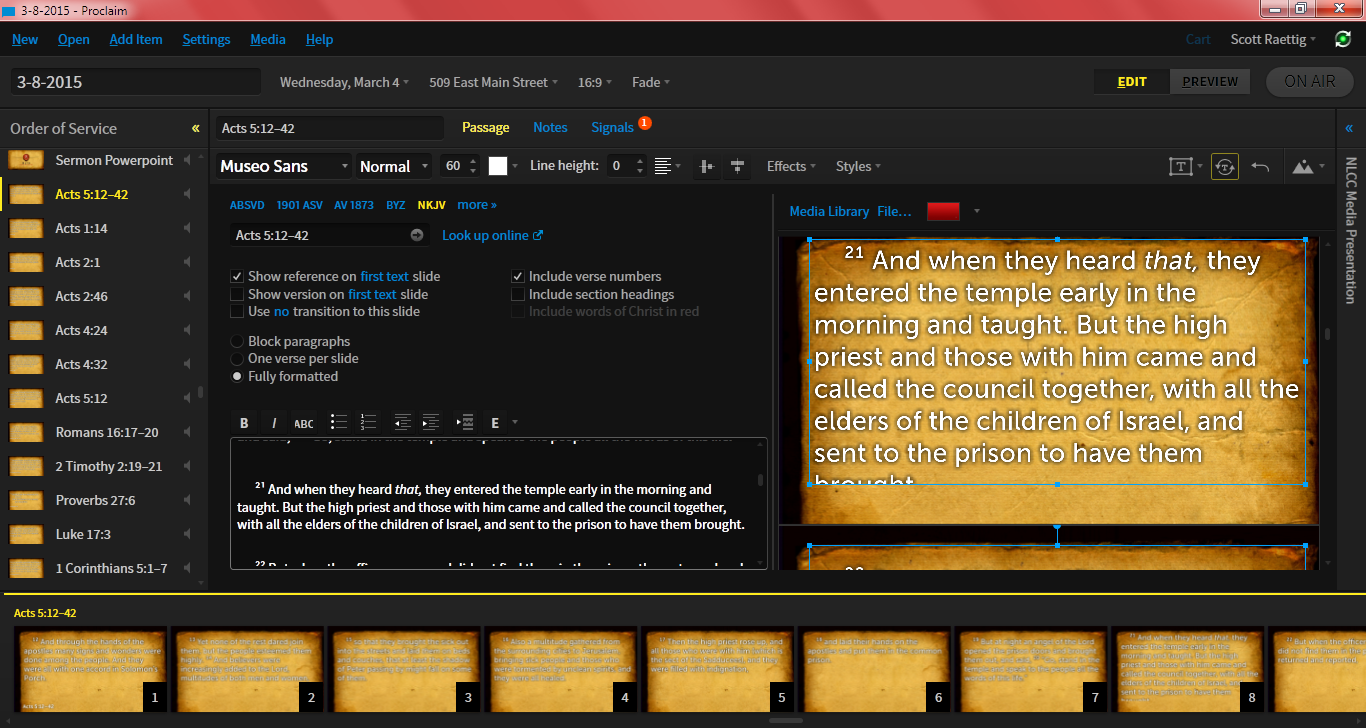
Task: Decrease the text indent
Action: point(402,422)
